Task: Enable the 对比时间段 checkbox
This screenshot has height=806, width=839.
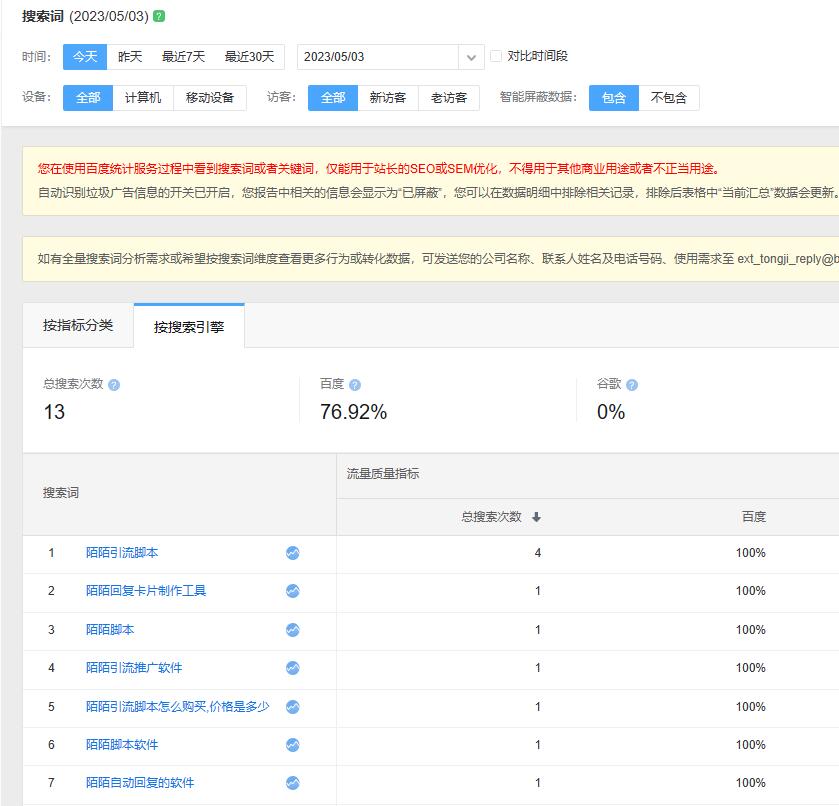Action: point(496,57)
